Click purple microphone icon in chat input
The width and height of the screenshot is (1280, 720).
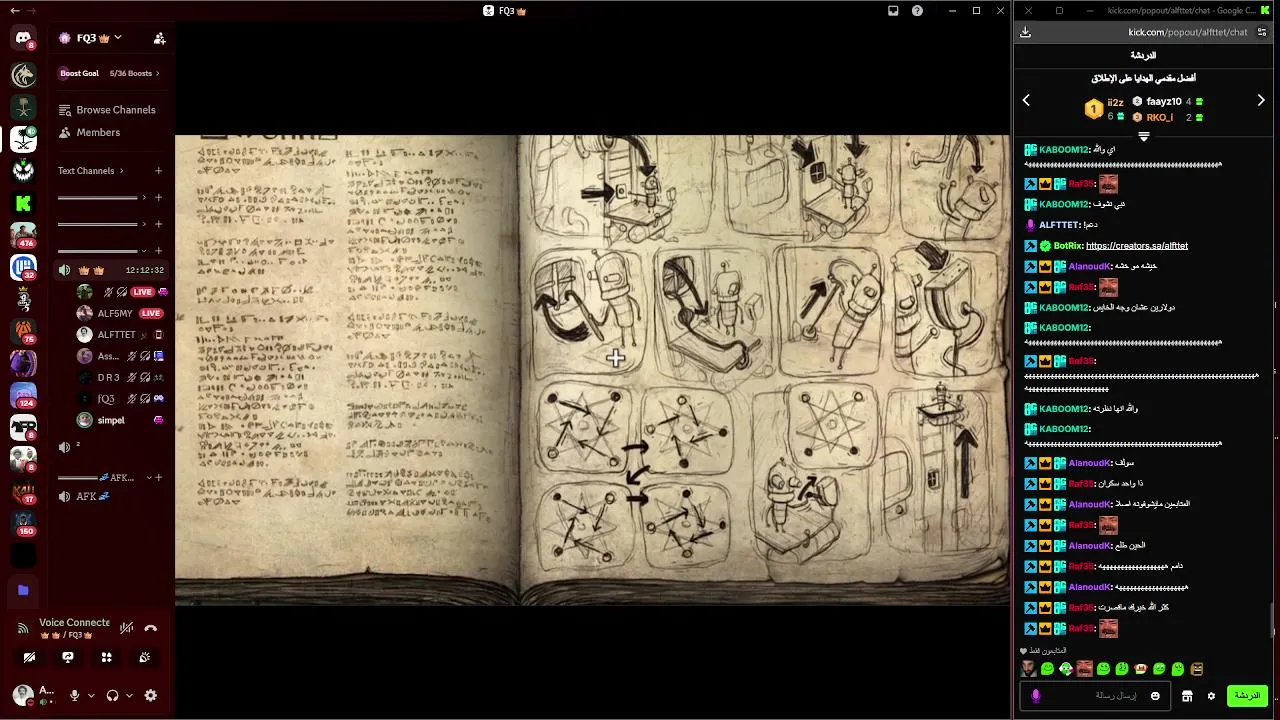(x=1035, y=696)
